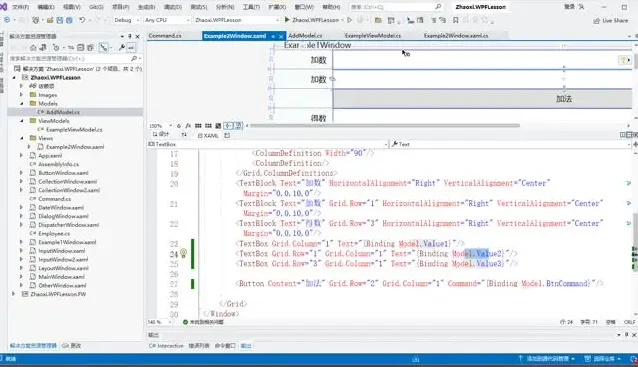Click the swap panes arrows icon
Image resolution: width=638 pixels, height=367 pixels.
[x=184, y=135]
